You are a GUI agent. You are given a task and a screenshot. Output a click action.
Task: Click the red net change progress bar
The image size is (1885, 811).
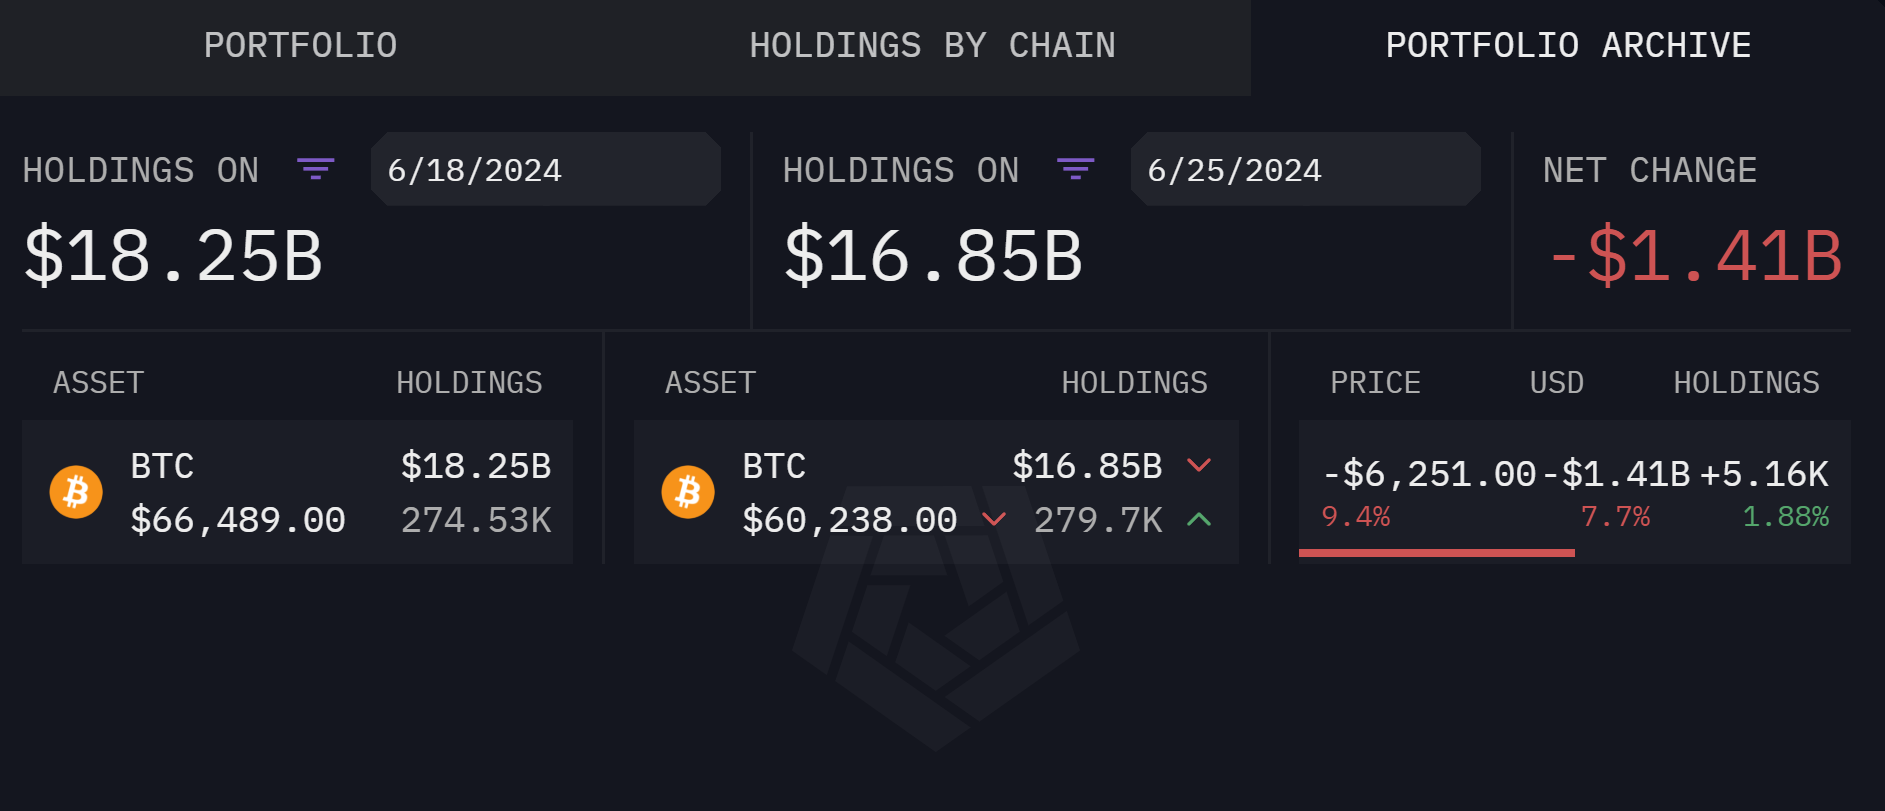(x=1437, y=552)
